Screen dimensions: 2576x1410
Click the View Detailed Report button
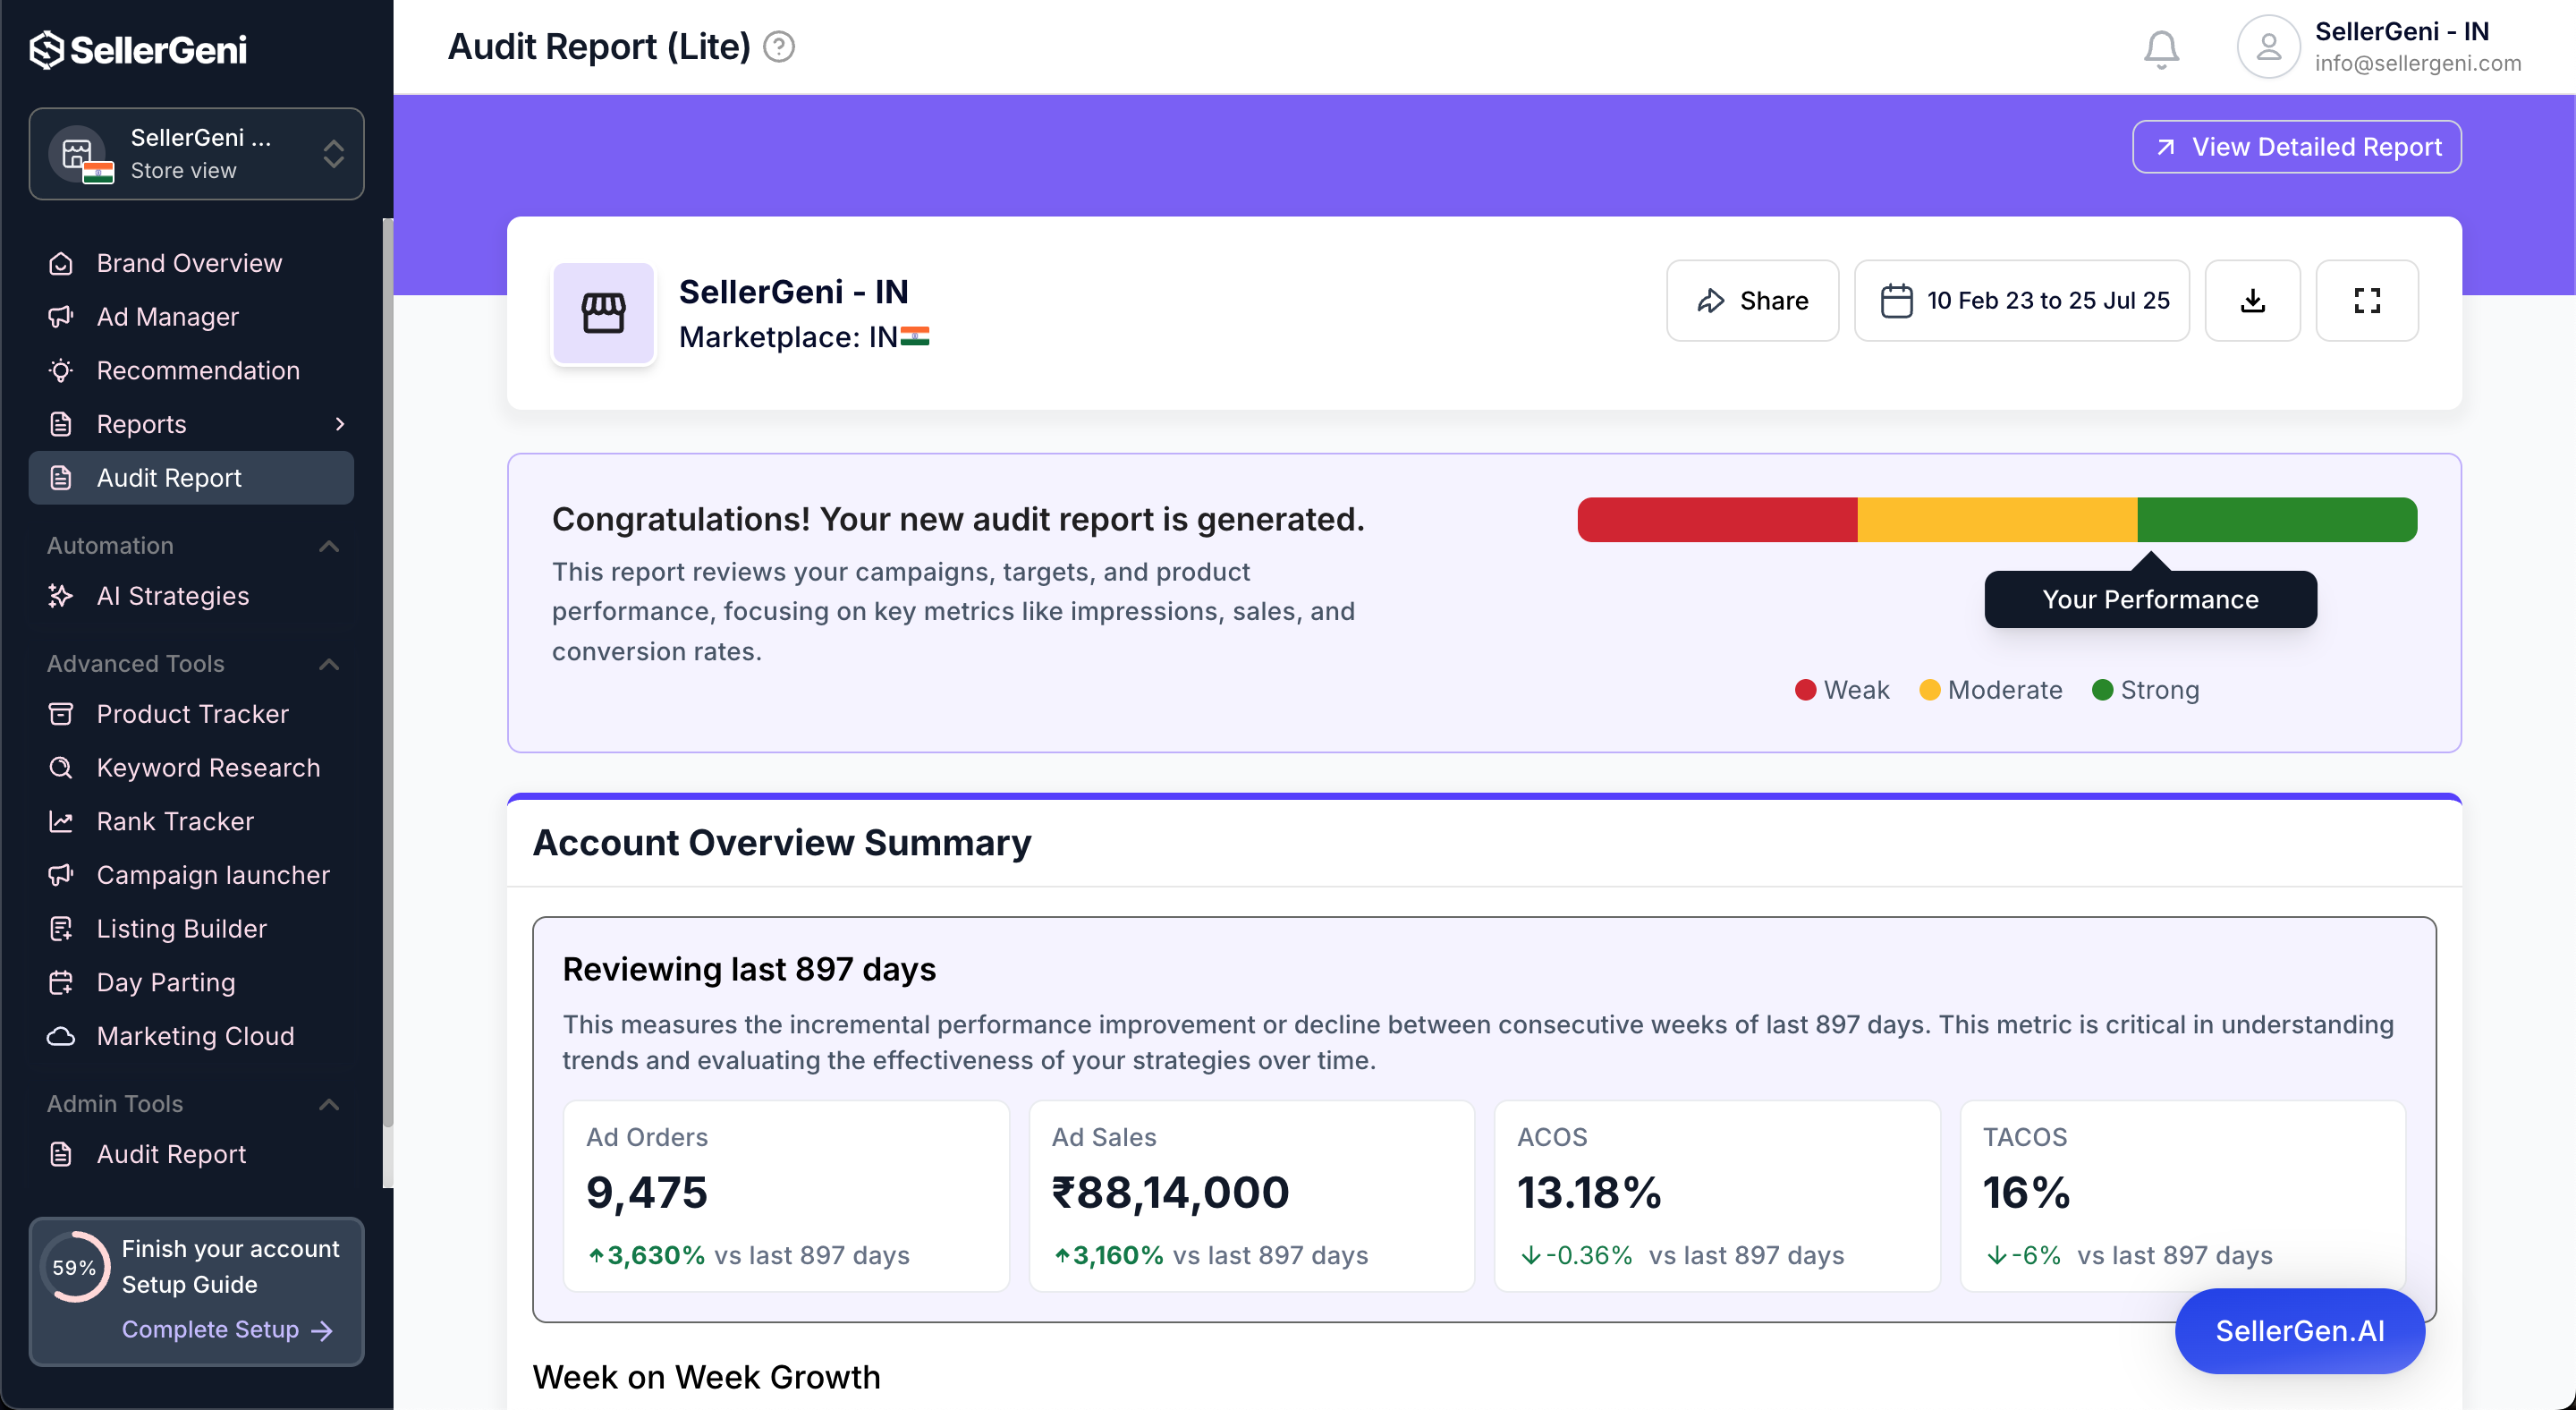pos(2296,147)
